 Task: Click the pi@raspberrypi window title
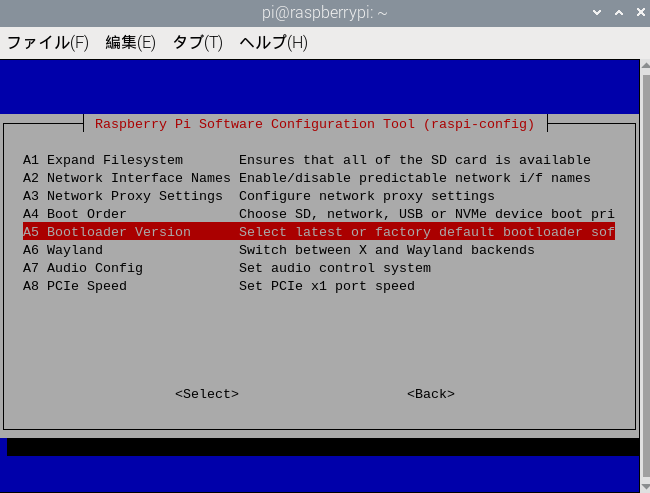pyautogui.click(x=325, y=13)
